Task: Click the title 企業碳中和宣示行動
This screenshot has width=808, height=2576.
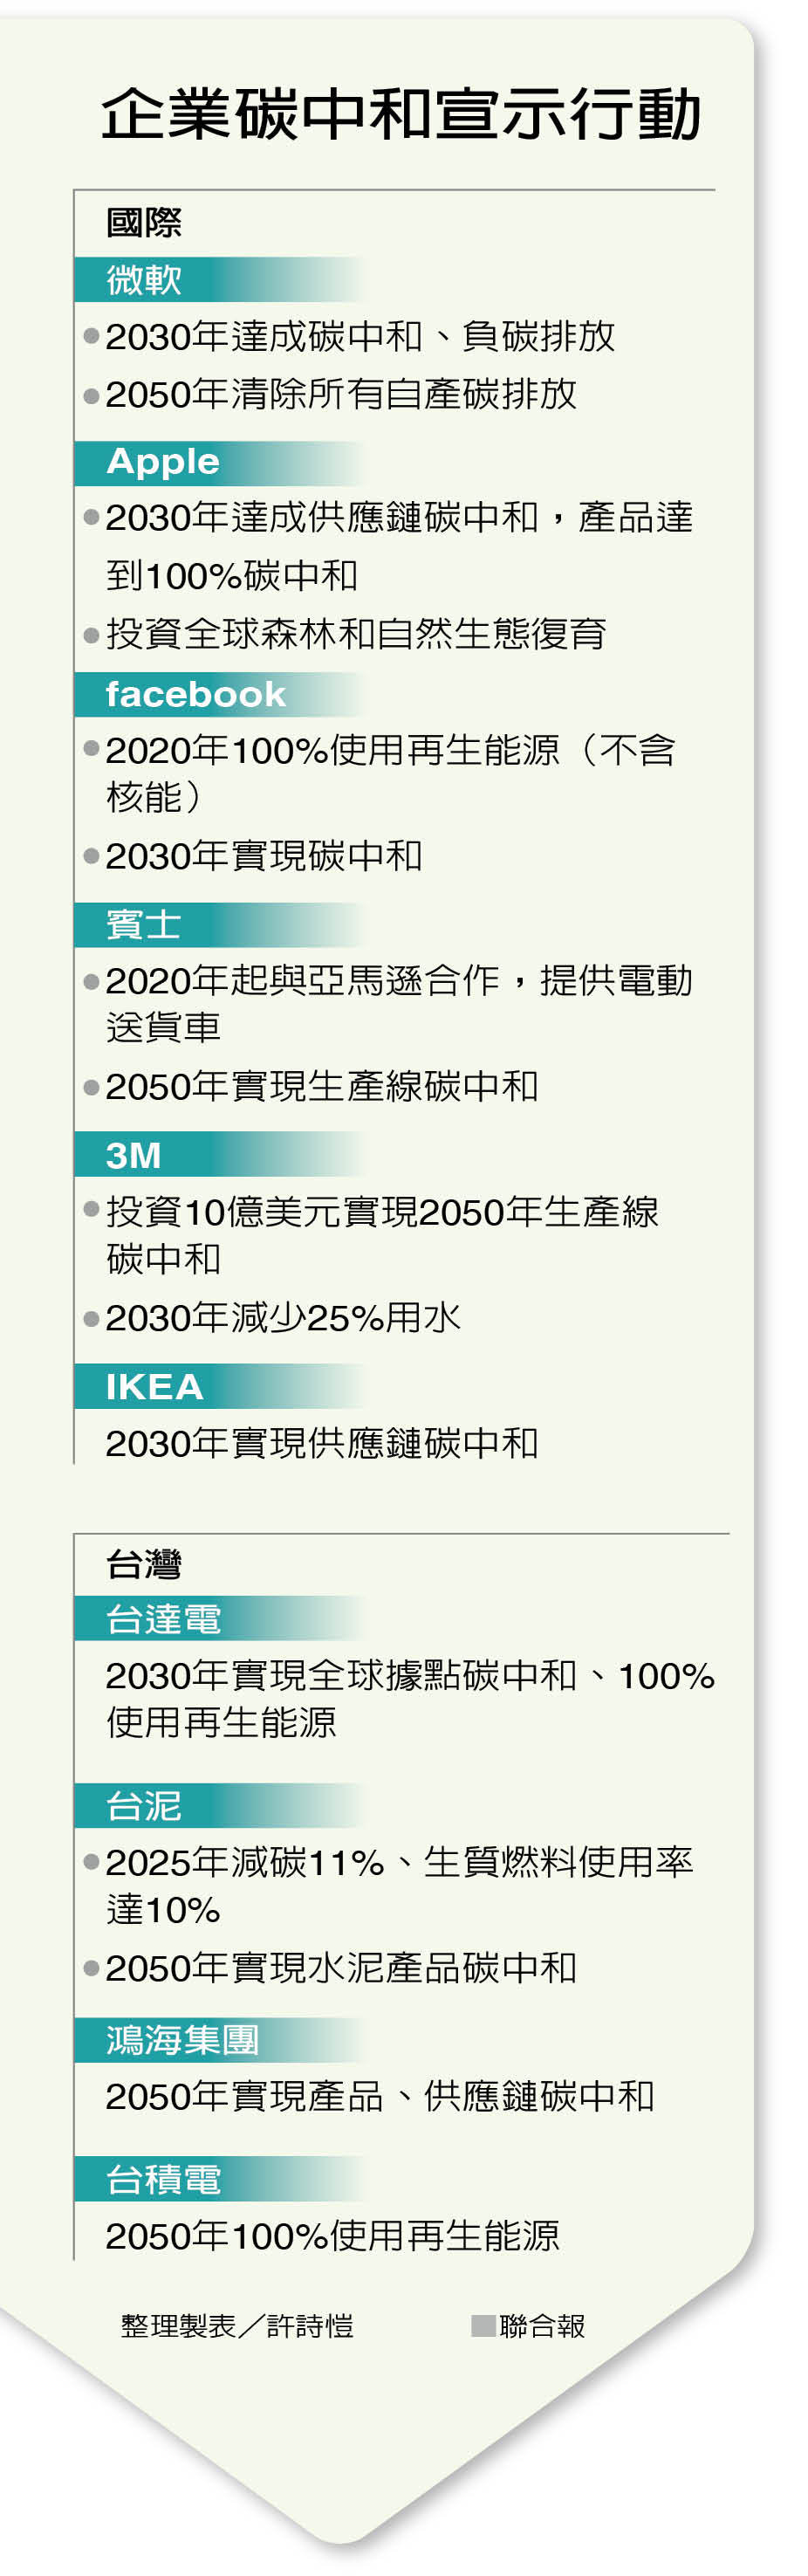Action: click(401, 114)
